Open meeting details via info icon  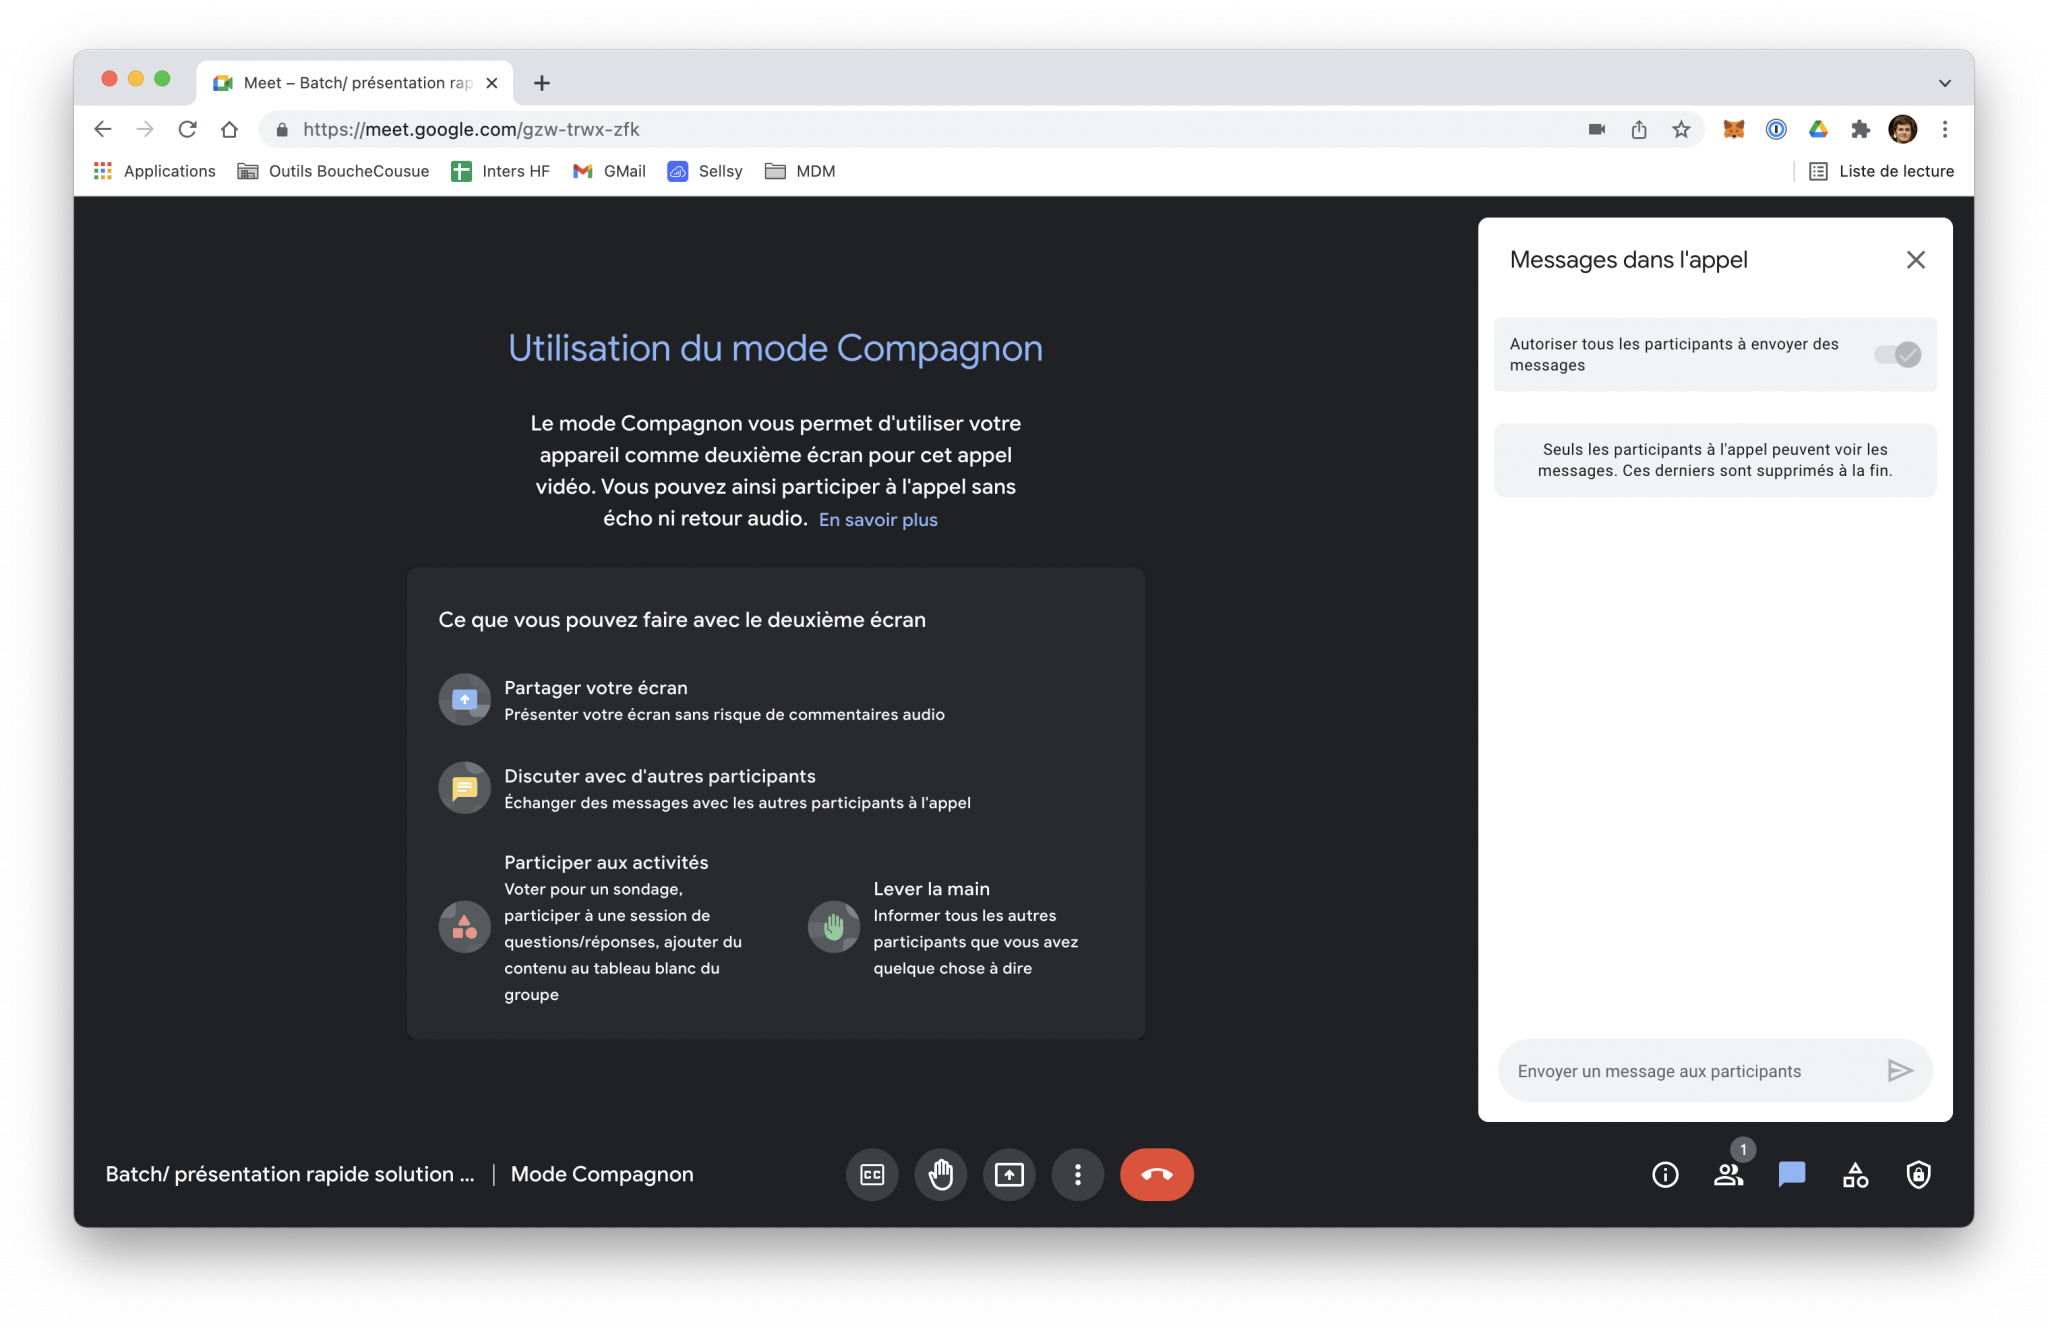click(1664, 1174)
